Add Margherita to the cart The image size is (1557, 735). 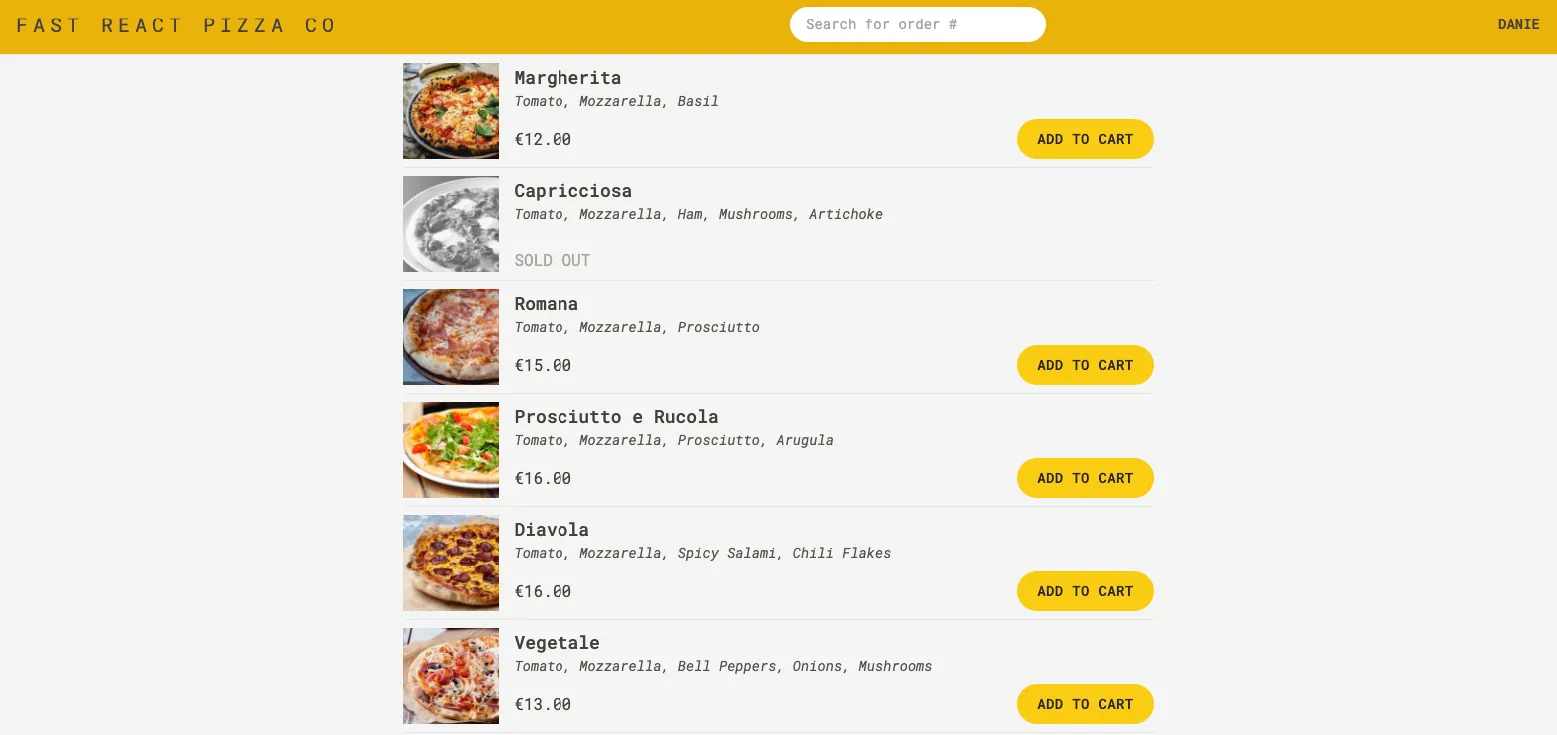pyautogui.click(x=1085, y=139)
